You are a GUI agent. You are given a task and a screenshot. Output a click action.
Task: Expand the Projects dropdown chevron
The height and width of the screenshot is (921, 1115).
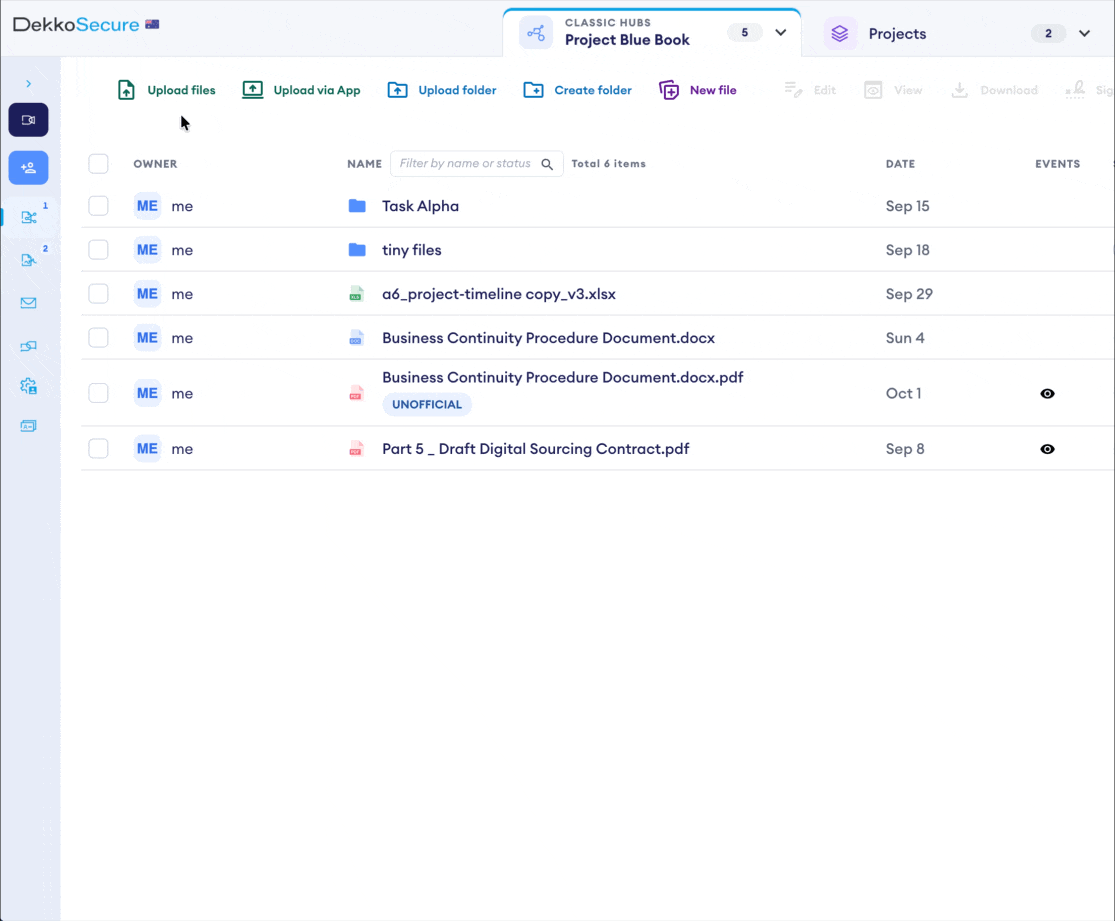click(x=1084, y=33)
